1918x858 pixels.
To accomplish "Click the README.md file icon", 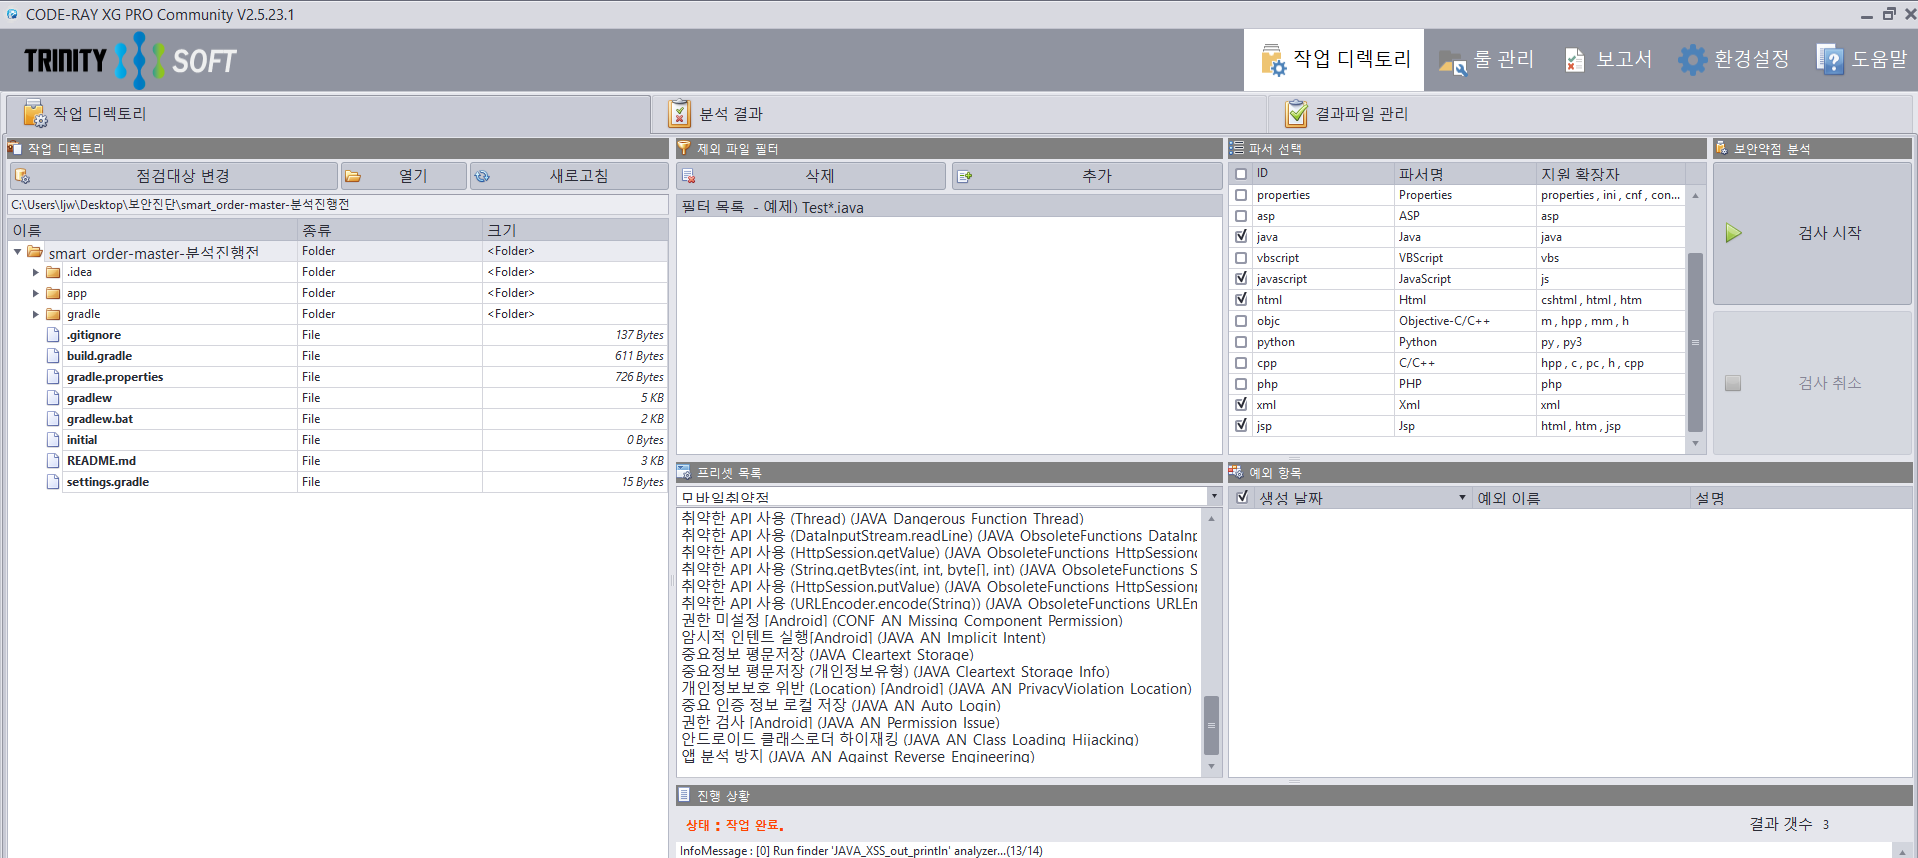I will click(x=53, y=461).
